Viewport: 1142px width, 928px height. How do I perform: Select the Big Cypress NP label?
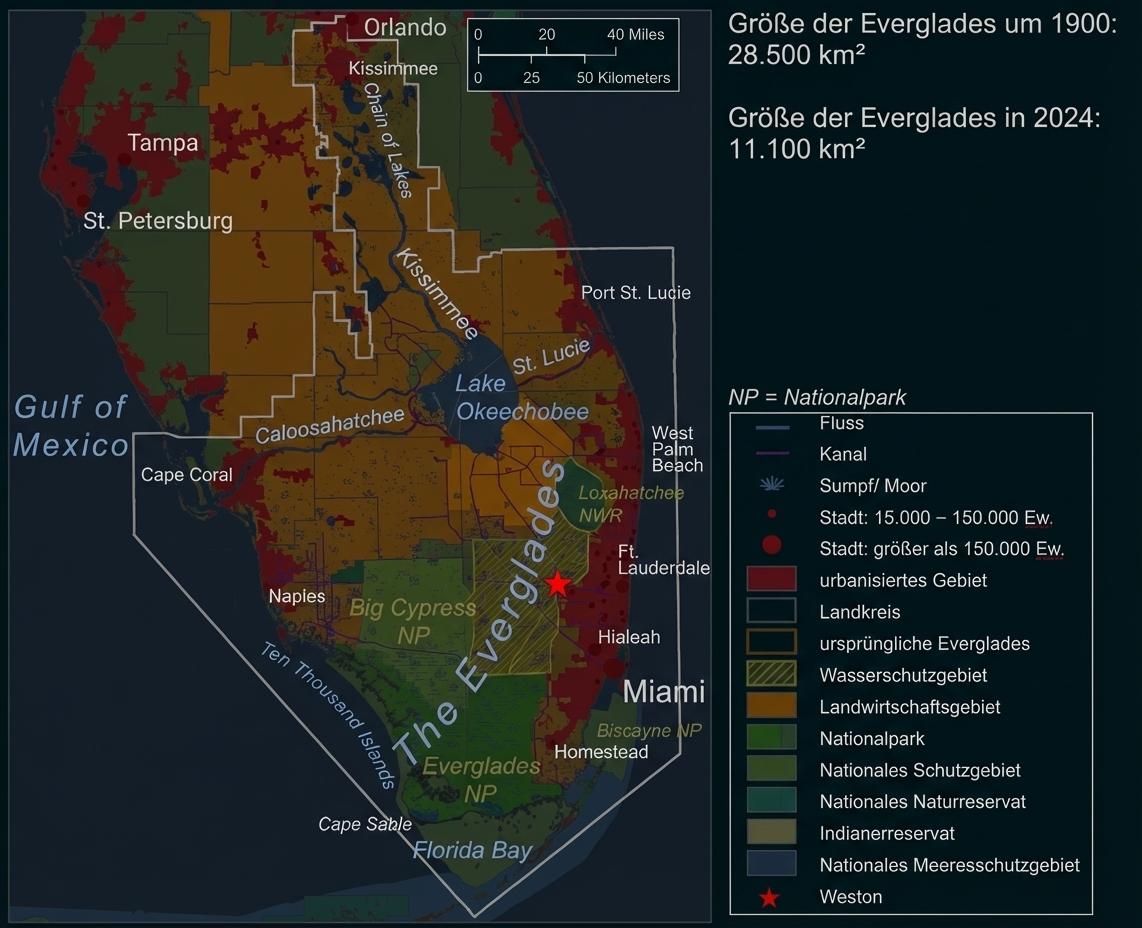[413, 620]
